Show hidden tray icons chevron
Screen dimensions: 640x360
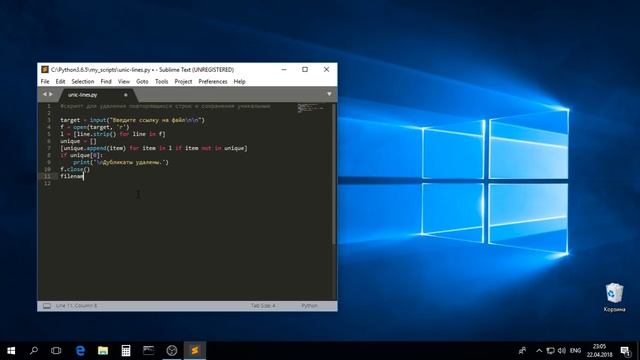(539, 350)
